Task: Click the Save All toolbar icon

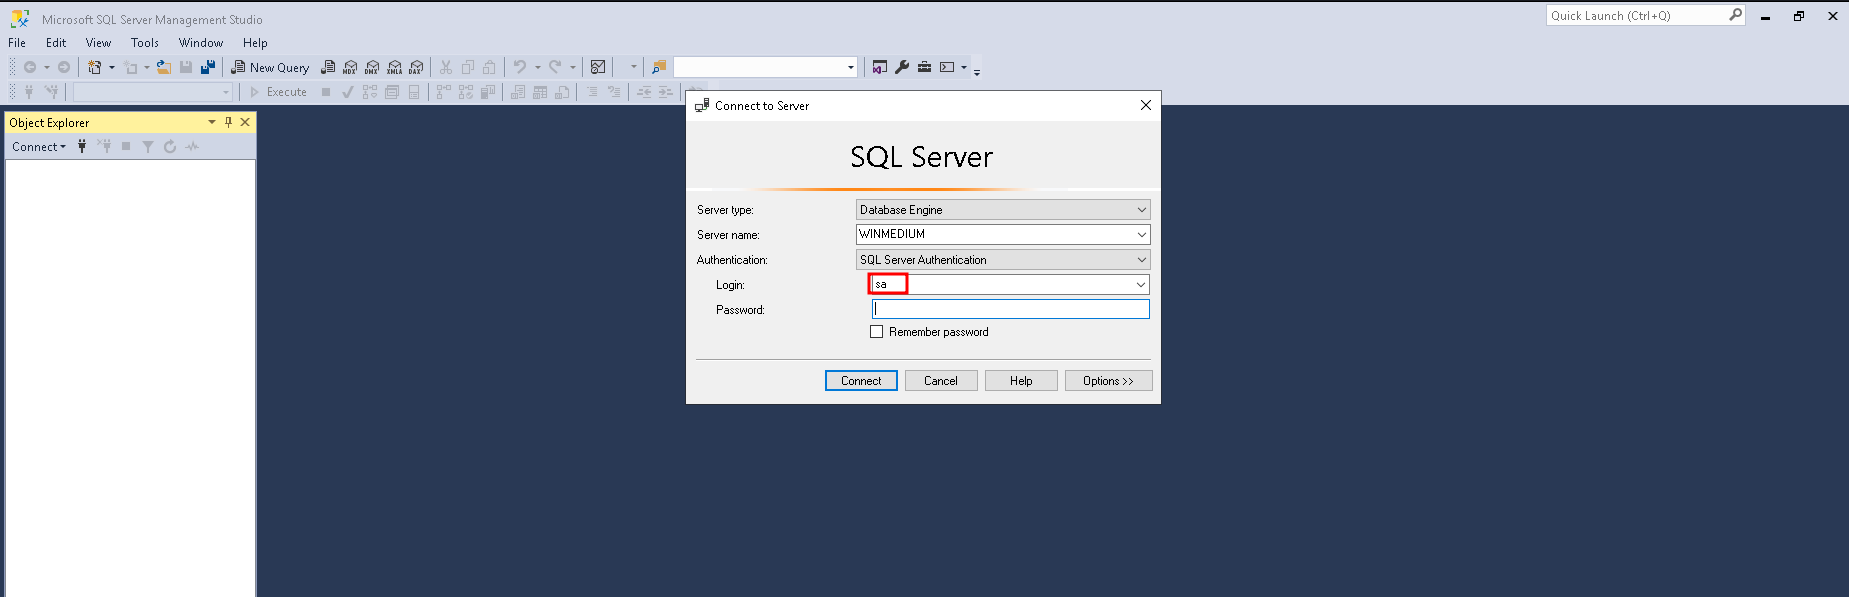Action: click(x=208, y=67)
